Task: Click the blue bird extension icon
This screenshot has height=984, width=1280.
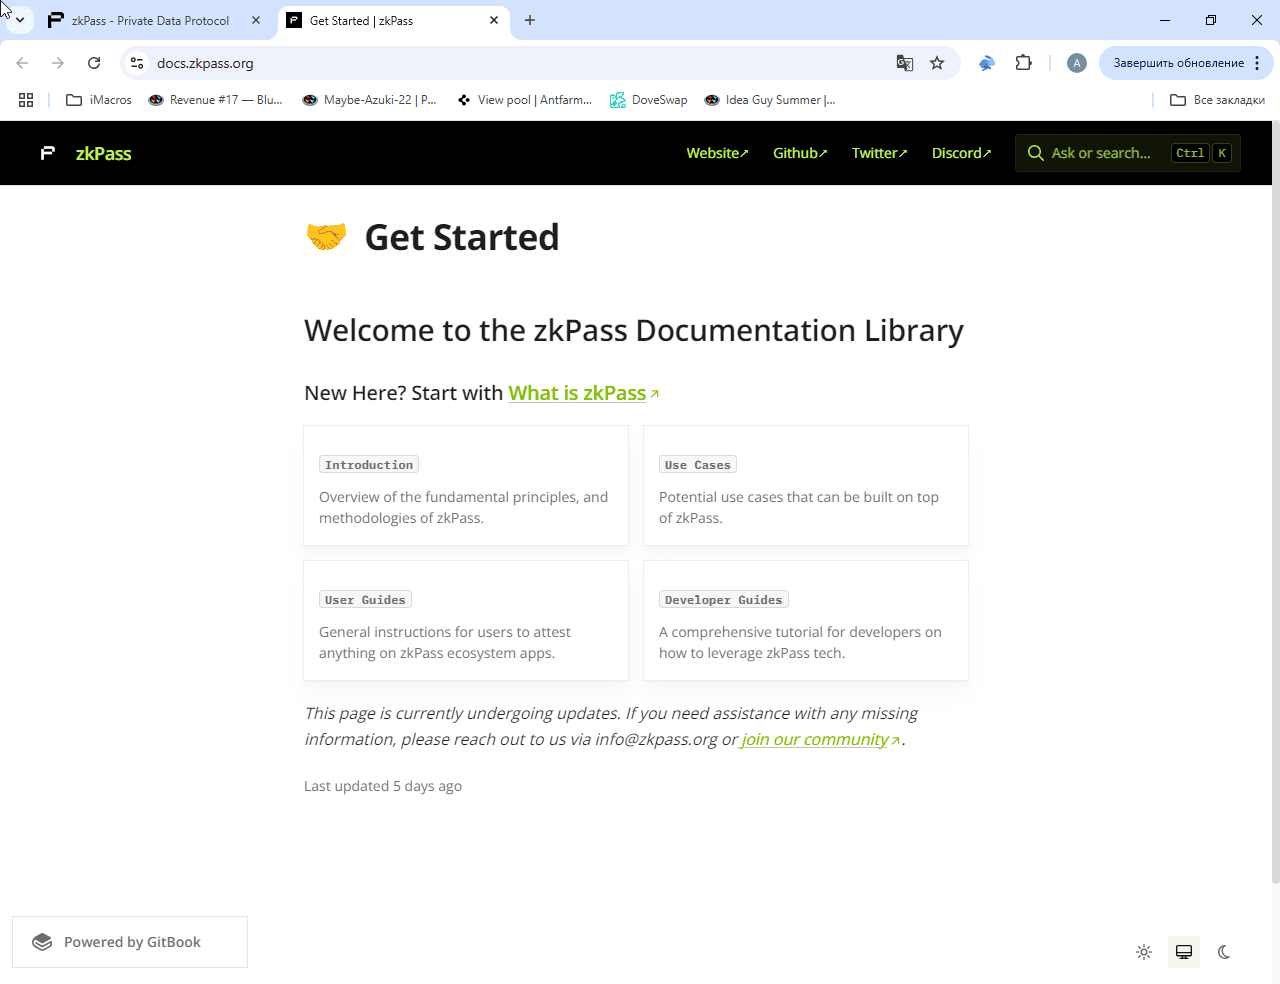Action: pos(987,63)
